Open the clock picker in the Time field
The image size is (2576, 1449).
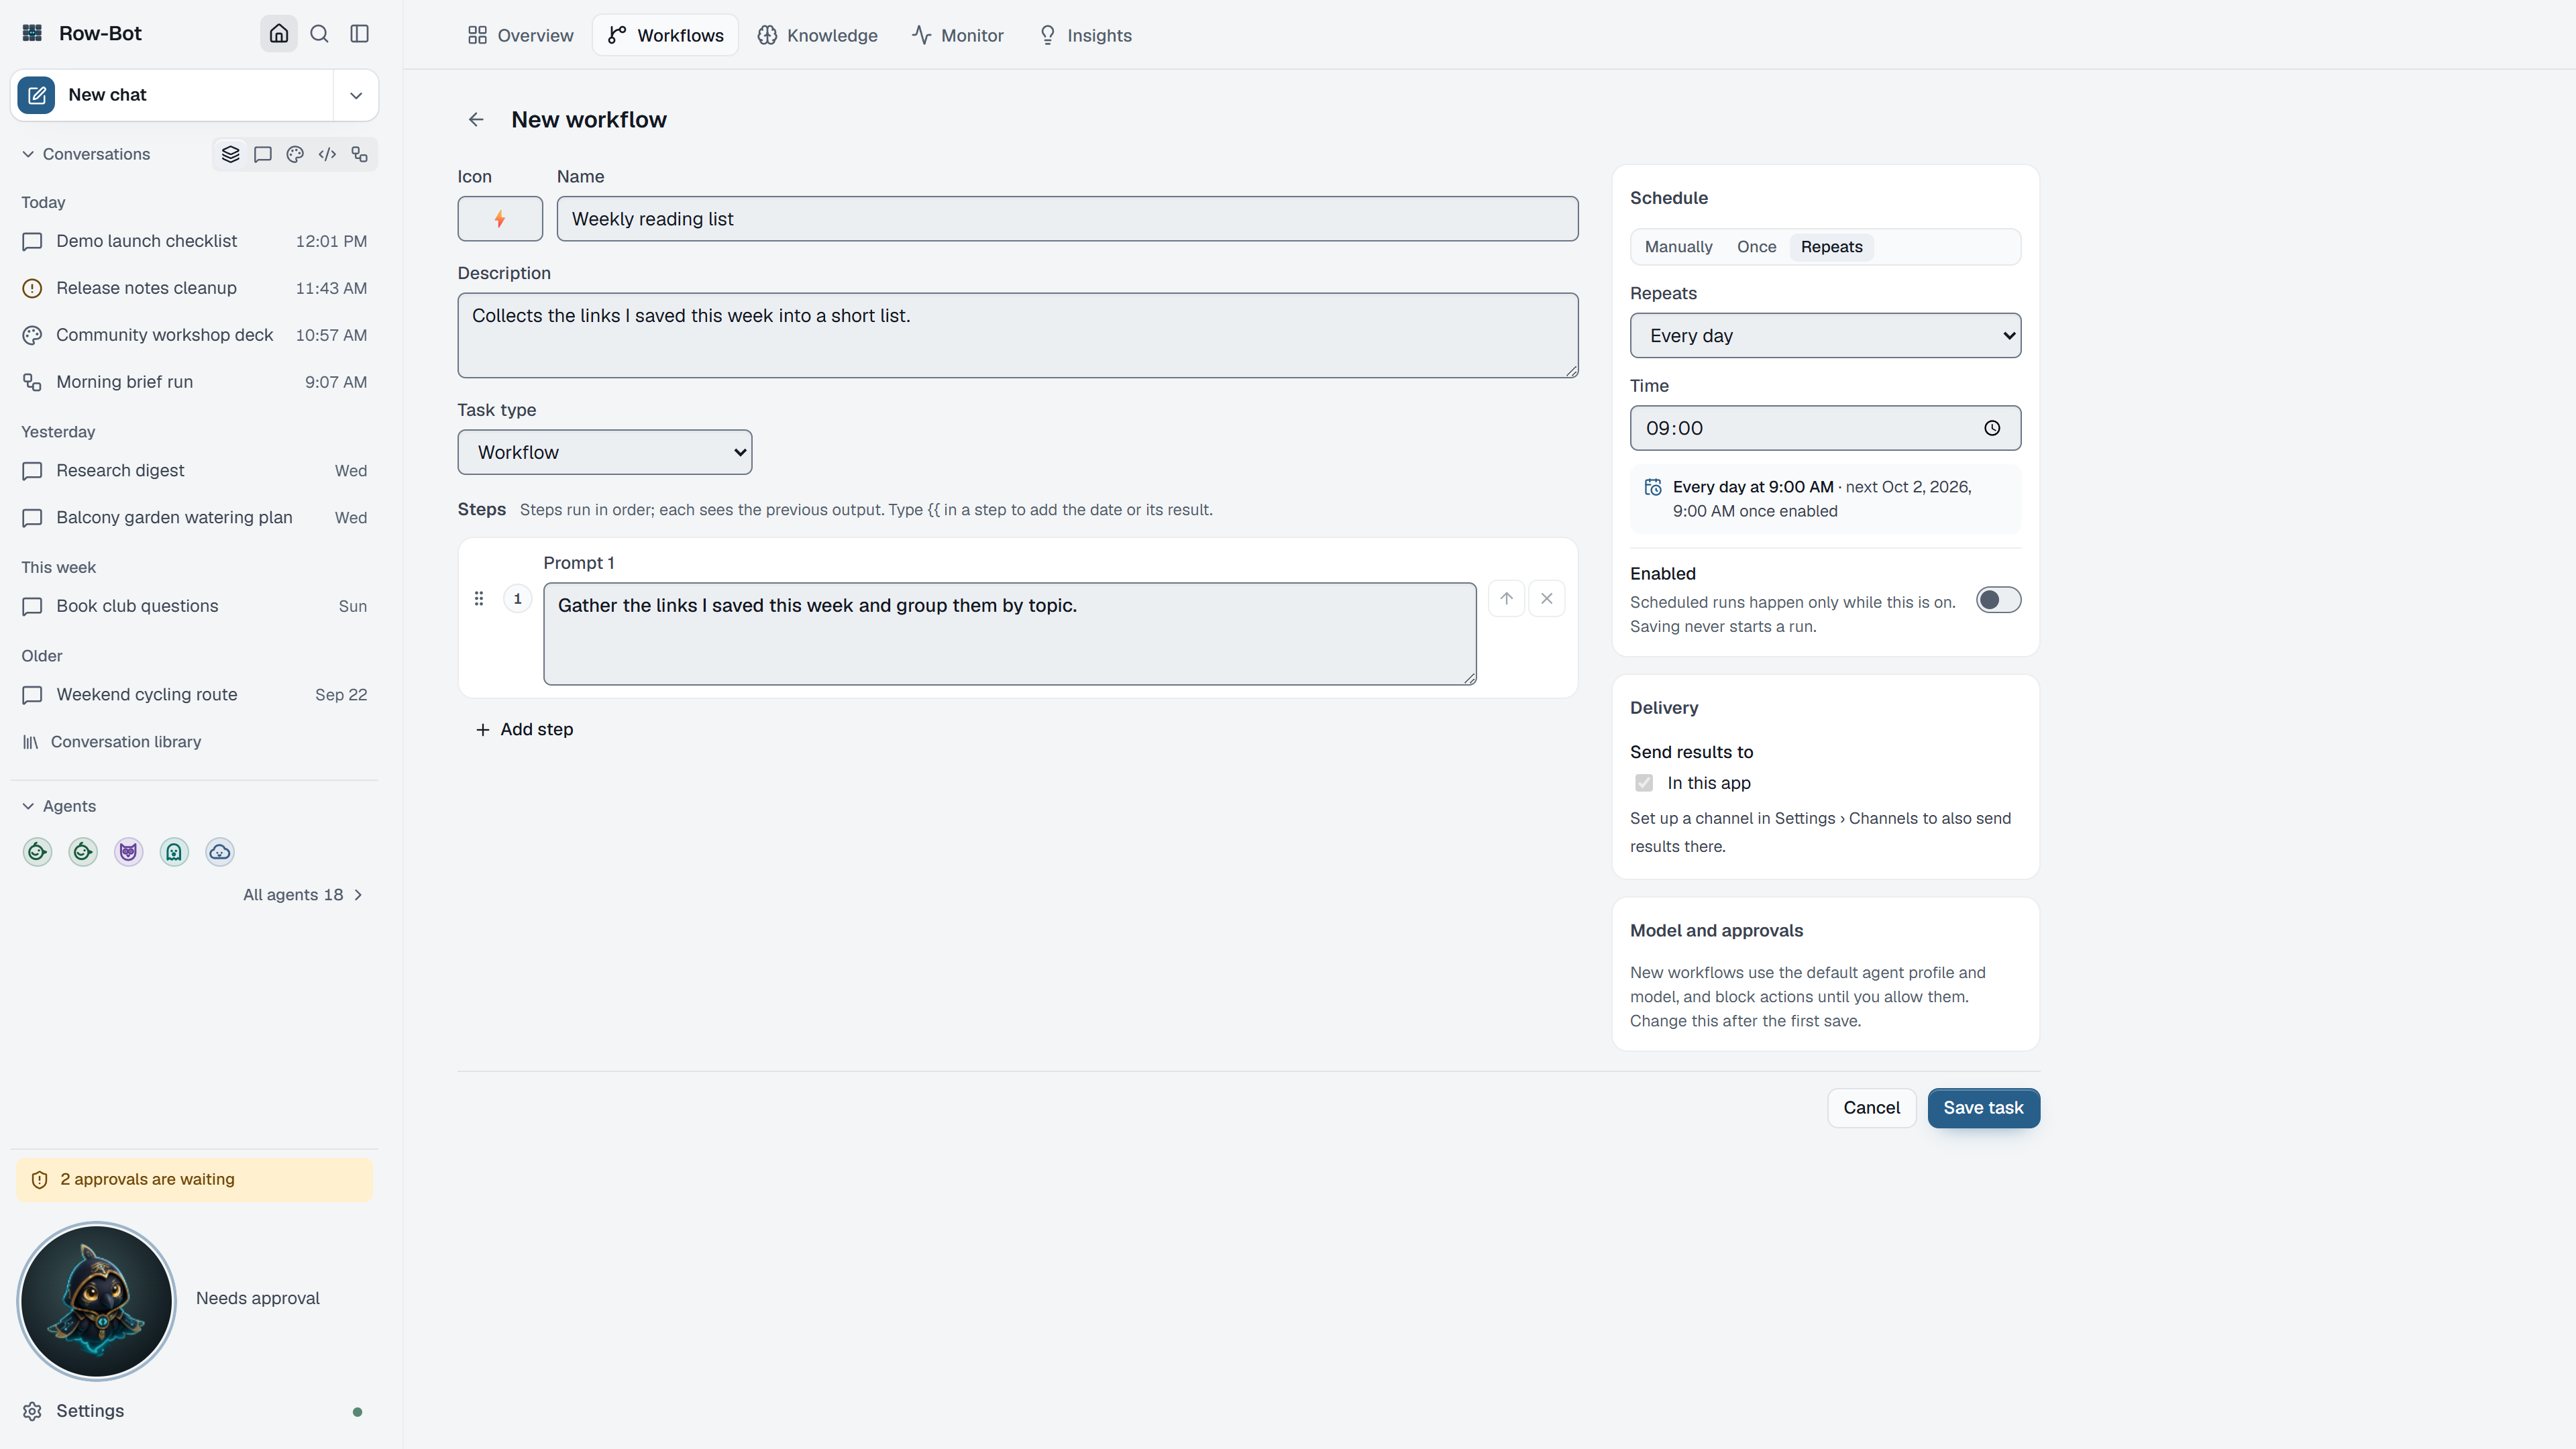click(1991, 428)
